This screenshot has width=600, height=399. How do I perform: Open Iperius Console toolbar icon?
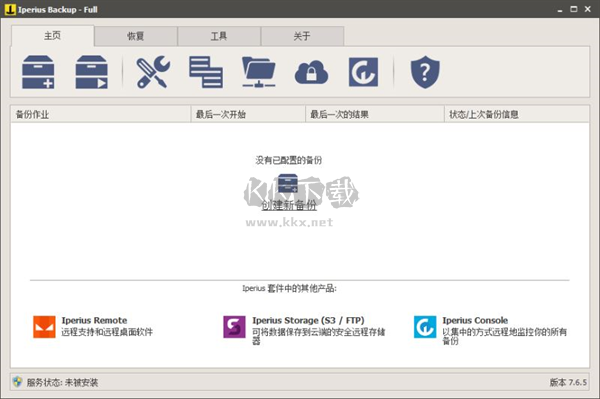364,72
